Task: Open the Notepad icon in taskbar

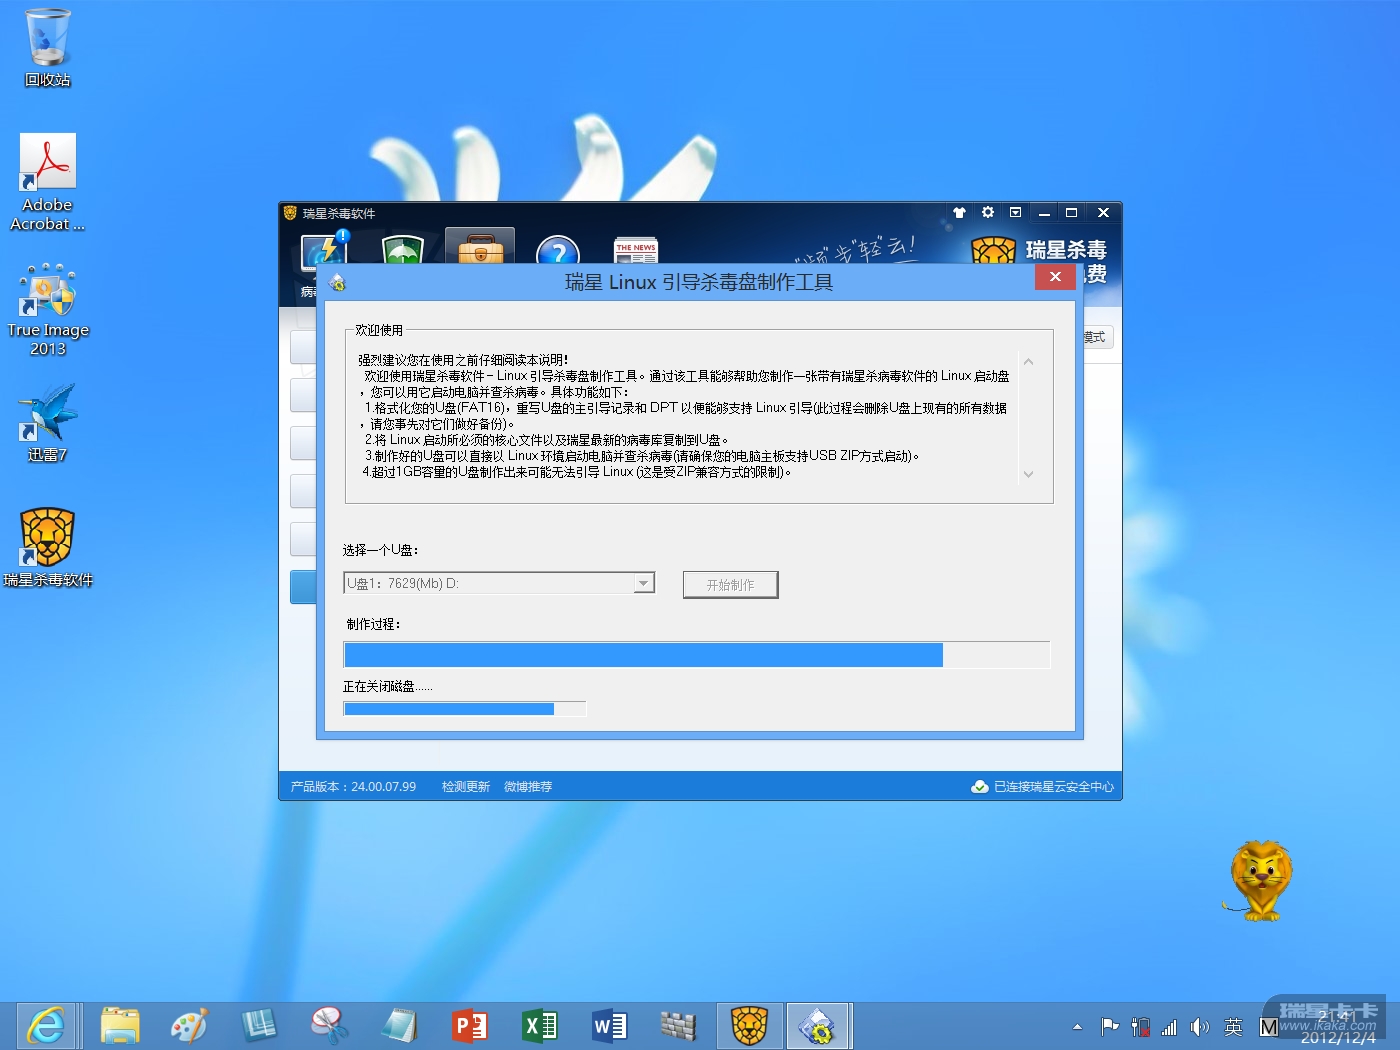Action: pos(399,1026)
